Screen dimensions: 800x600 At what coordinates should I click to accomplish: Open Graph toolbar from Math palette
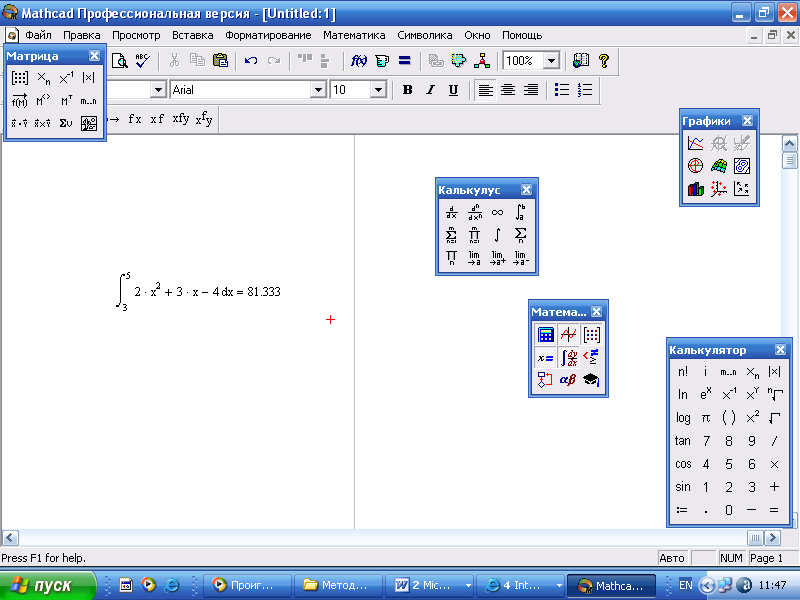(568, 335)
